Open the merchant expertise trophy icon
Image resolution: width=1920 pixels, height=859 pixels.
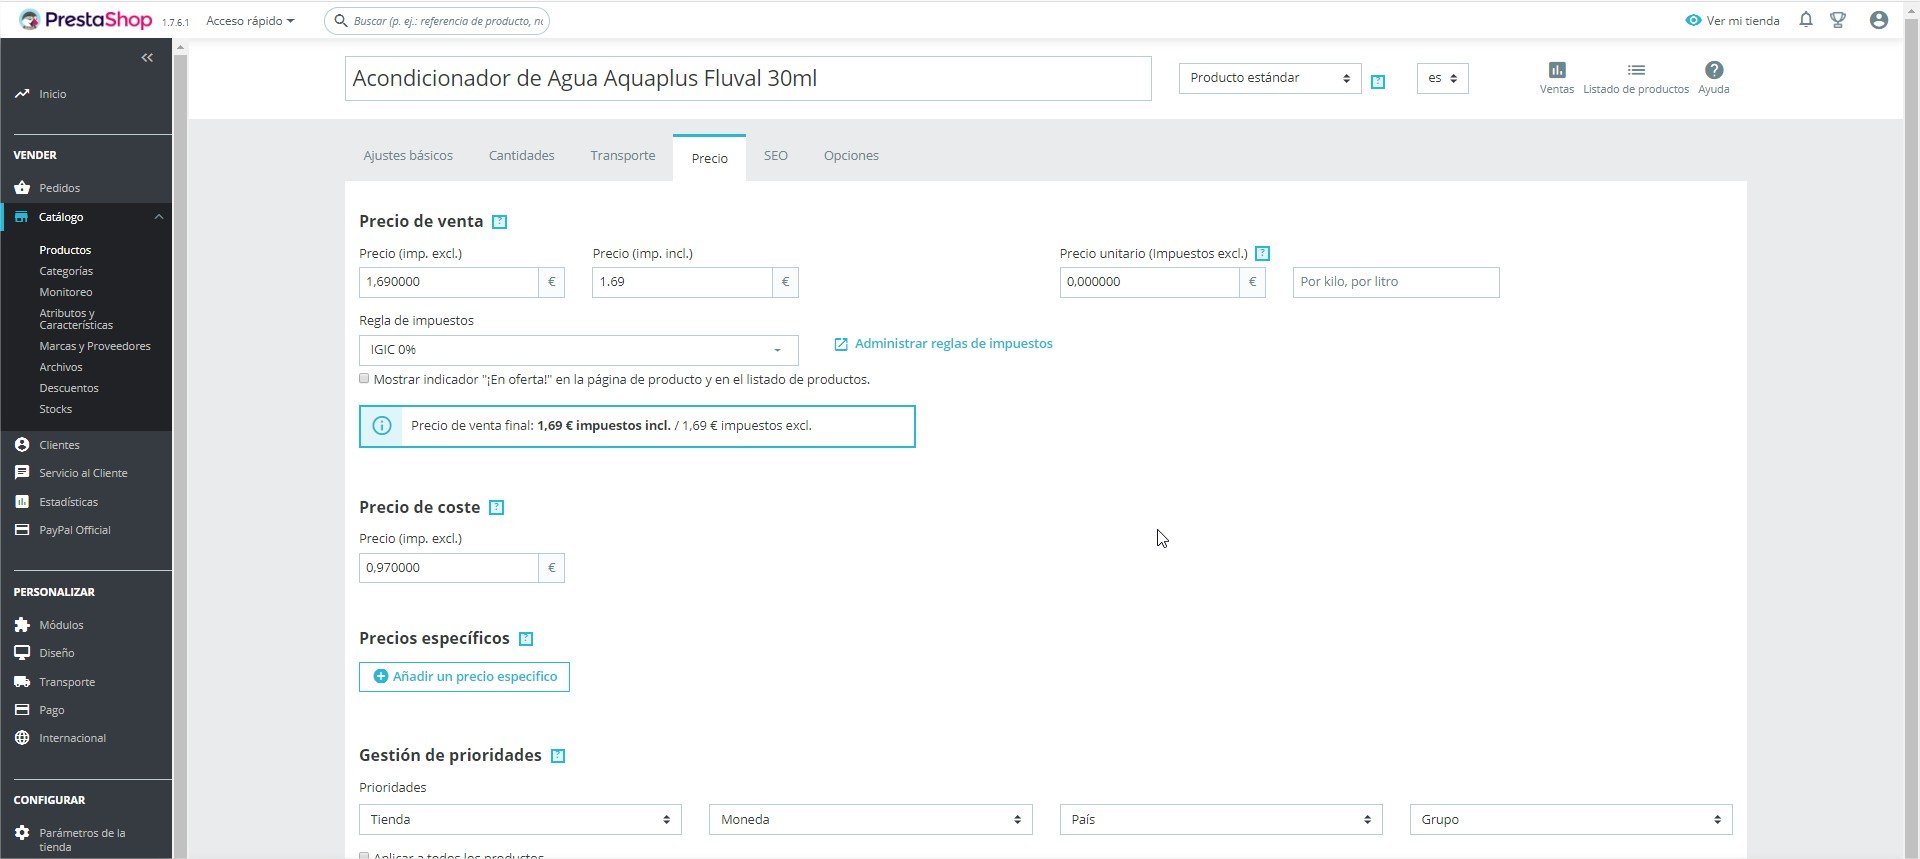(x=1838, y=20)
